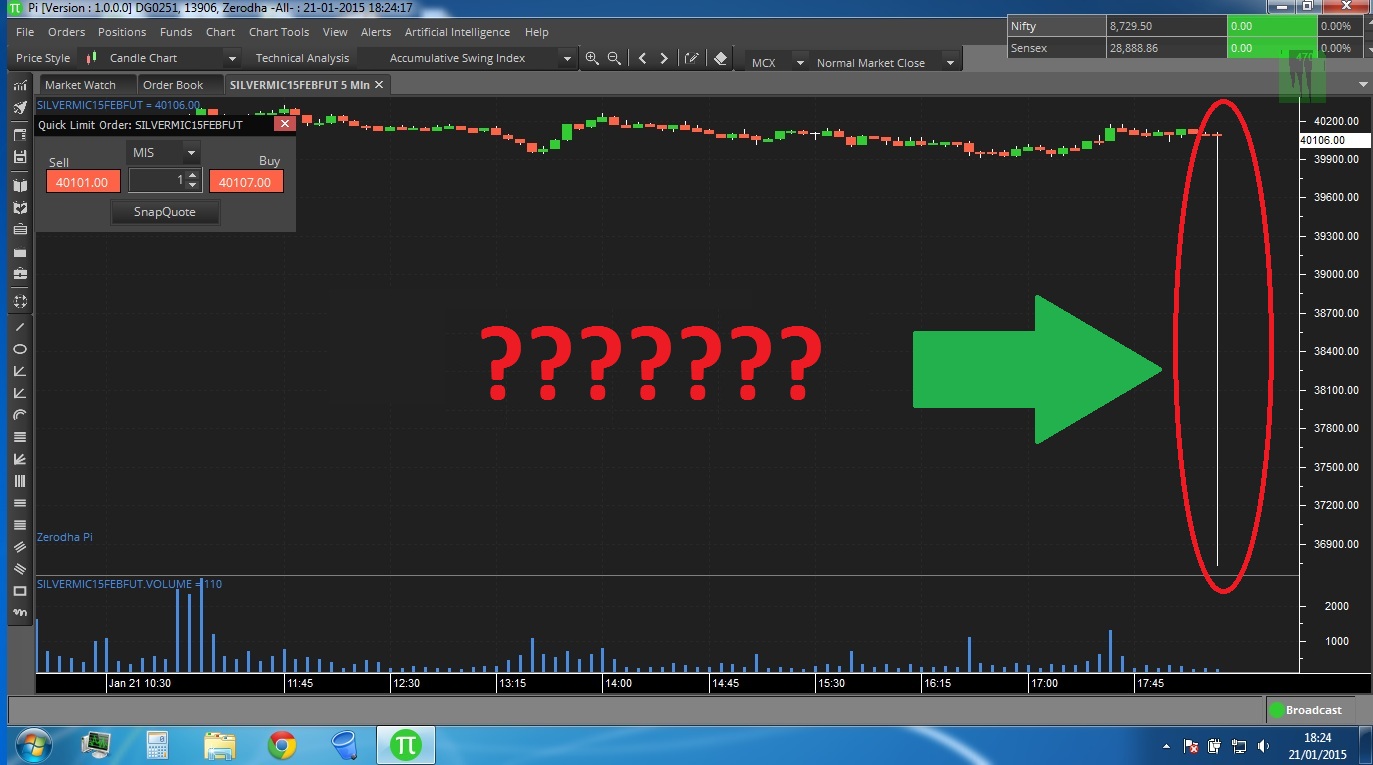Click the SILVERMIC15FEBFUT.VOLUME label
This screenshot has height=765, width=1373.
tap(129, 583)
